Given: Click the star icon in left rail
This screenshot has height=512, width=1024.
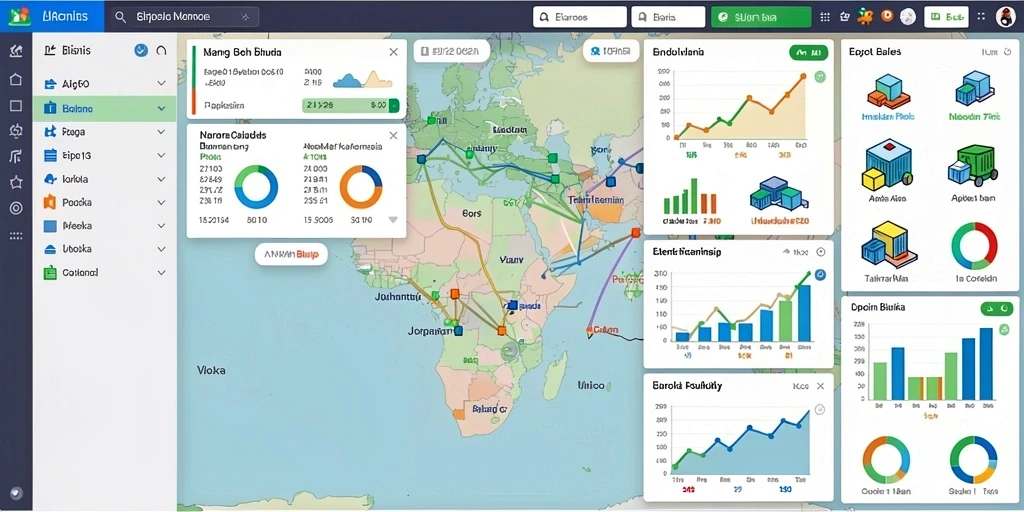Looking at the screenshot, I should [x=16, y=182].
